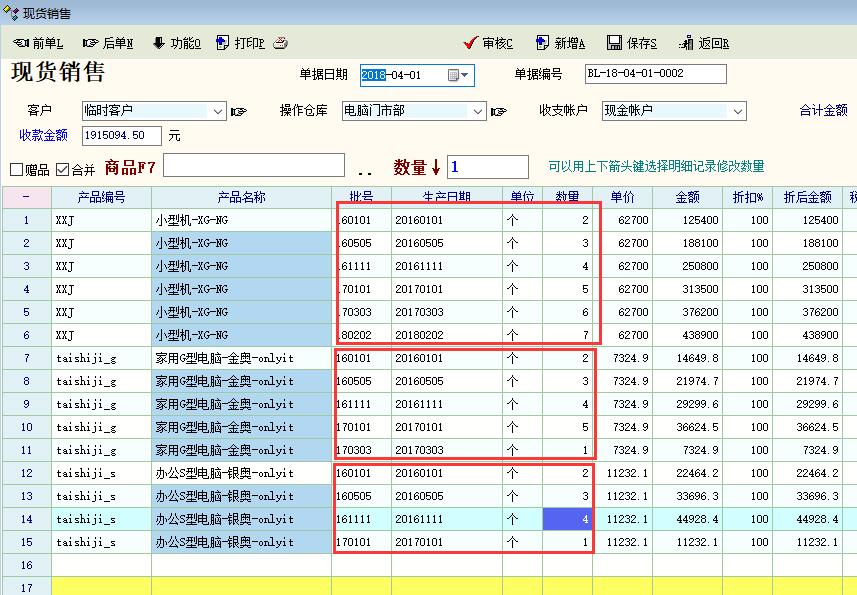Click 返回 to go back
This screenshot has height=595, width=857.
pyautogui.click(x=704, y=43)
